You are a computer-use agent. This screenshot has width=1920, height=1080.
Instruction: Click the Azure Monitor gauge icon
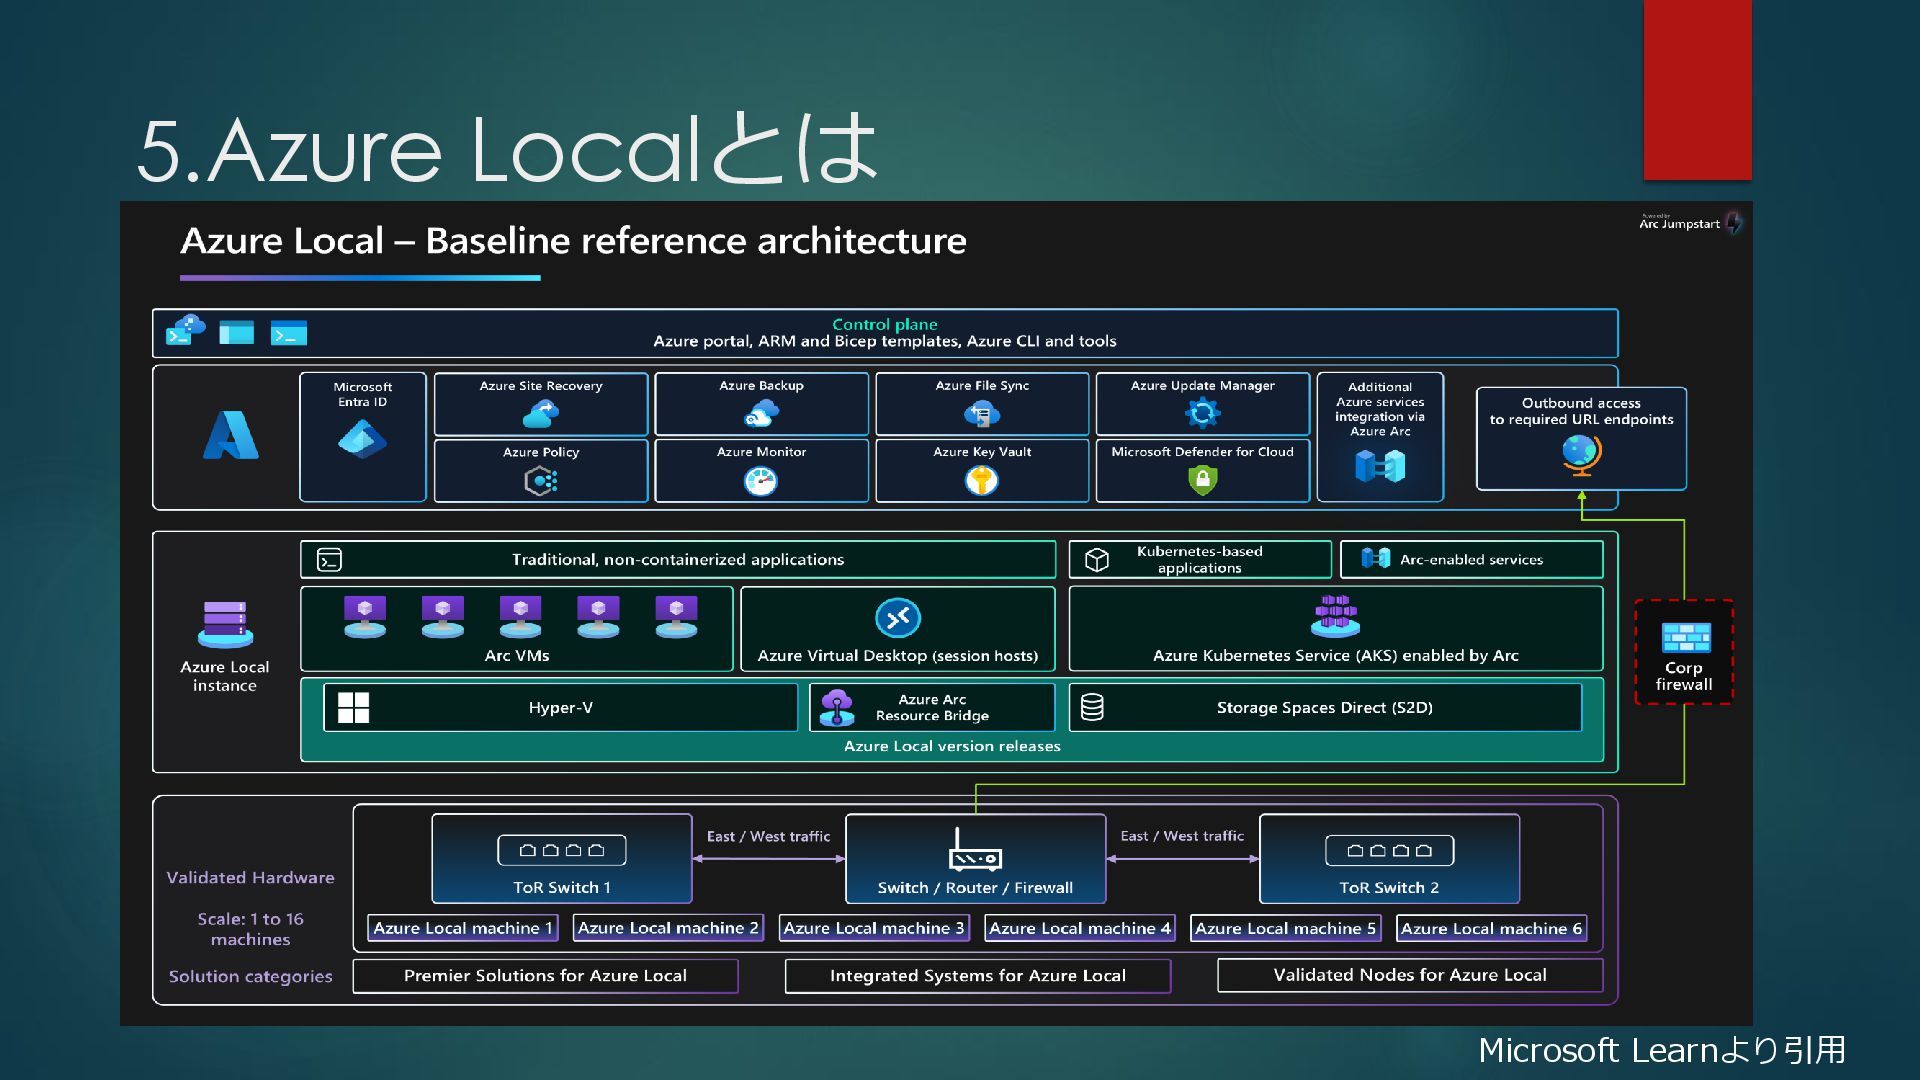click(x=761, y=481)
